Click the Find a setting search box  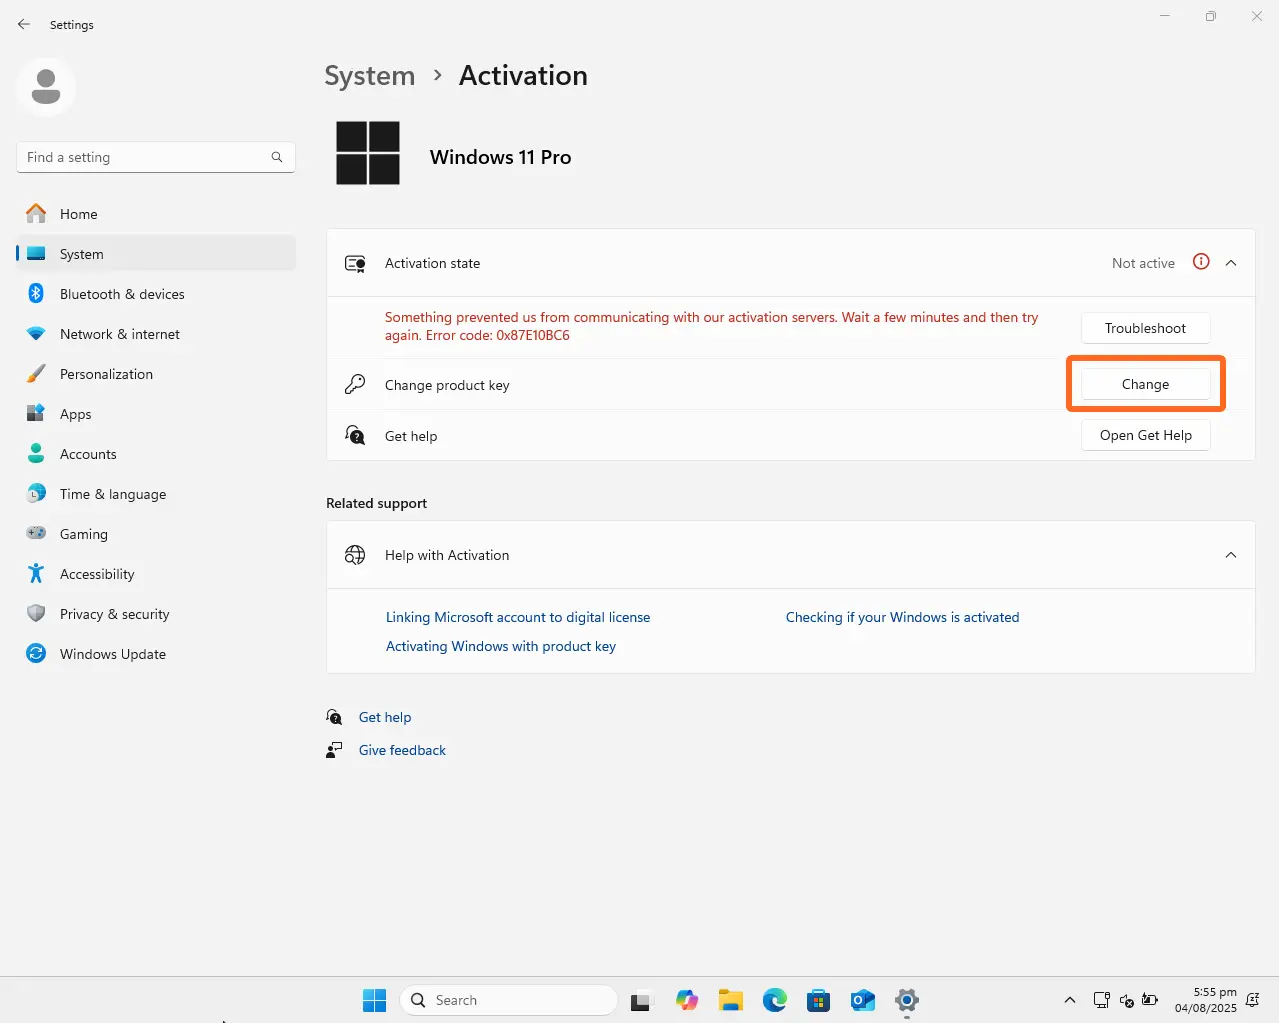[x=156, y=157]
